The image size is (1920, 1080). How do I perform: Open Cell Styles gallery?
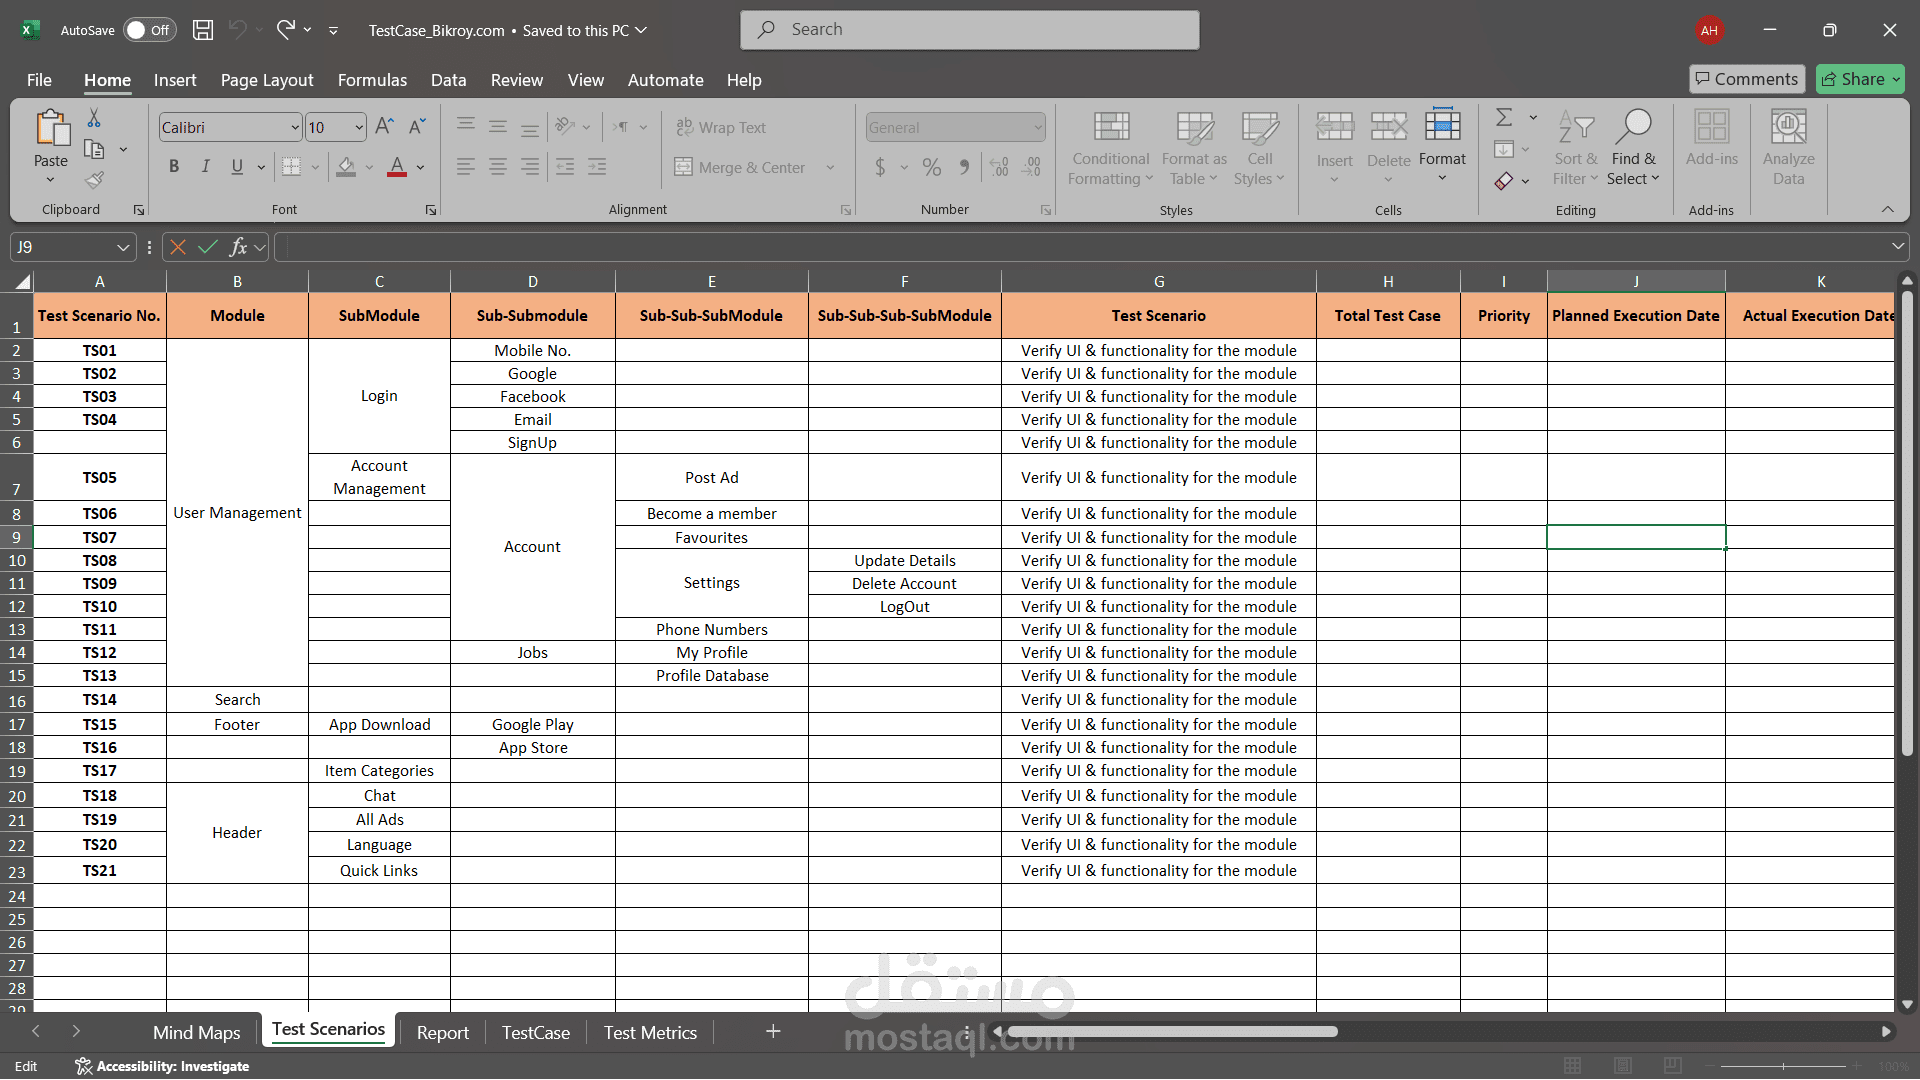tap(1259, 147)
